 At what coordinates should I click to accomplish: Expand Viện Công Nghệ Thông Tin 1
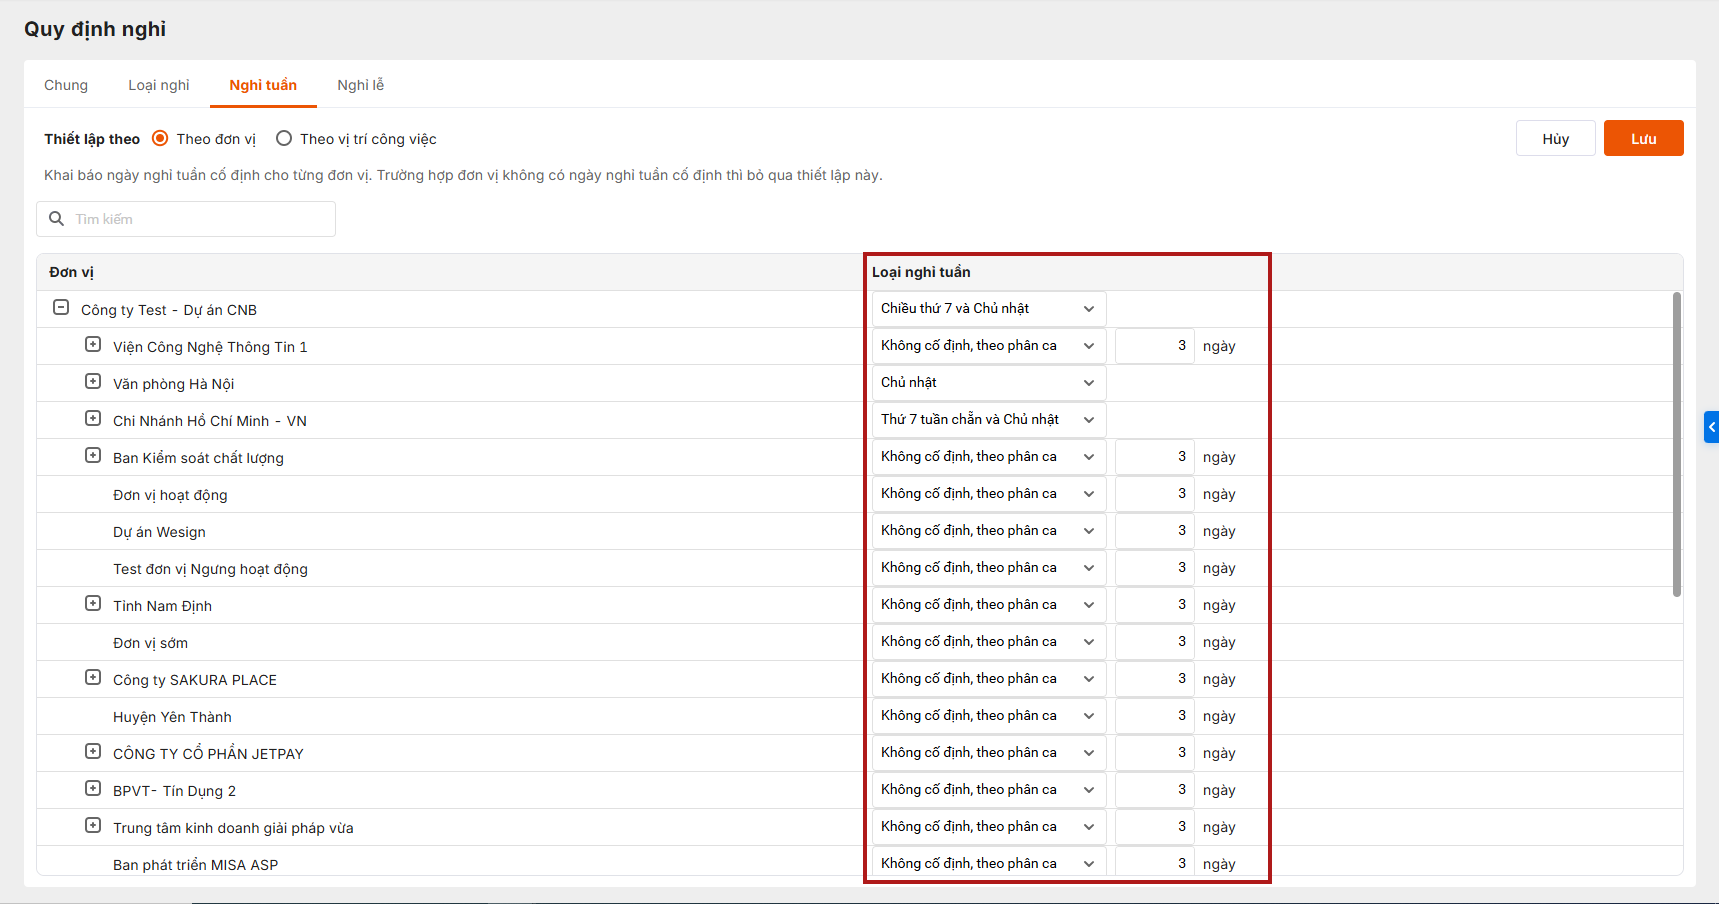point(93,345)
